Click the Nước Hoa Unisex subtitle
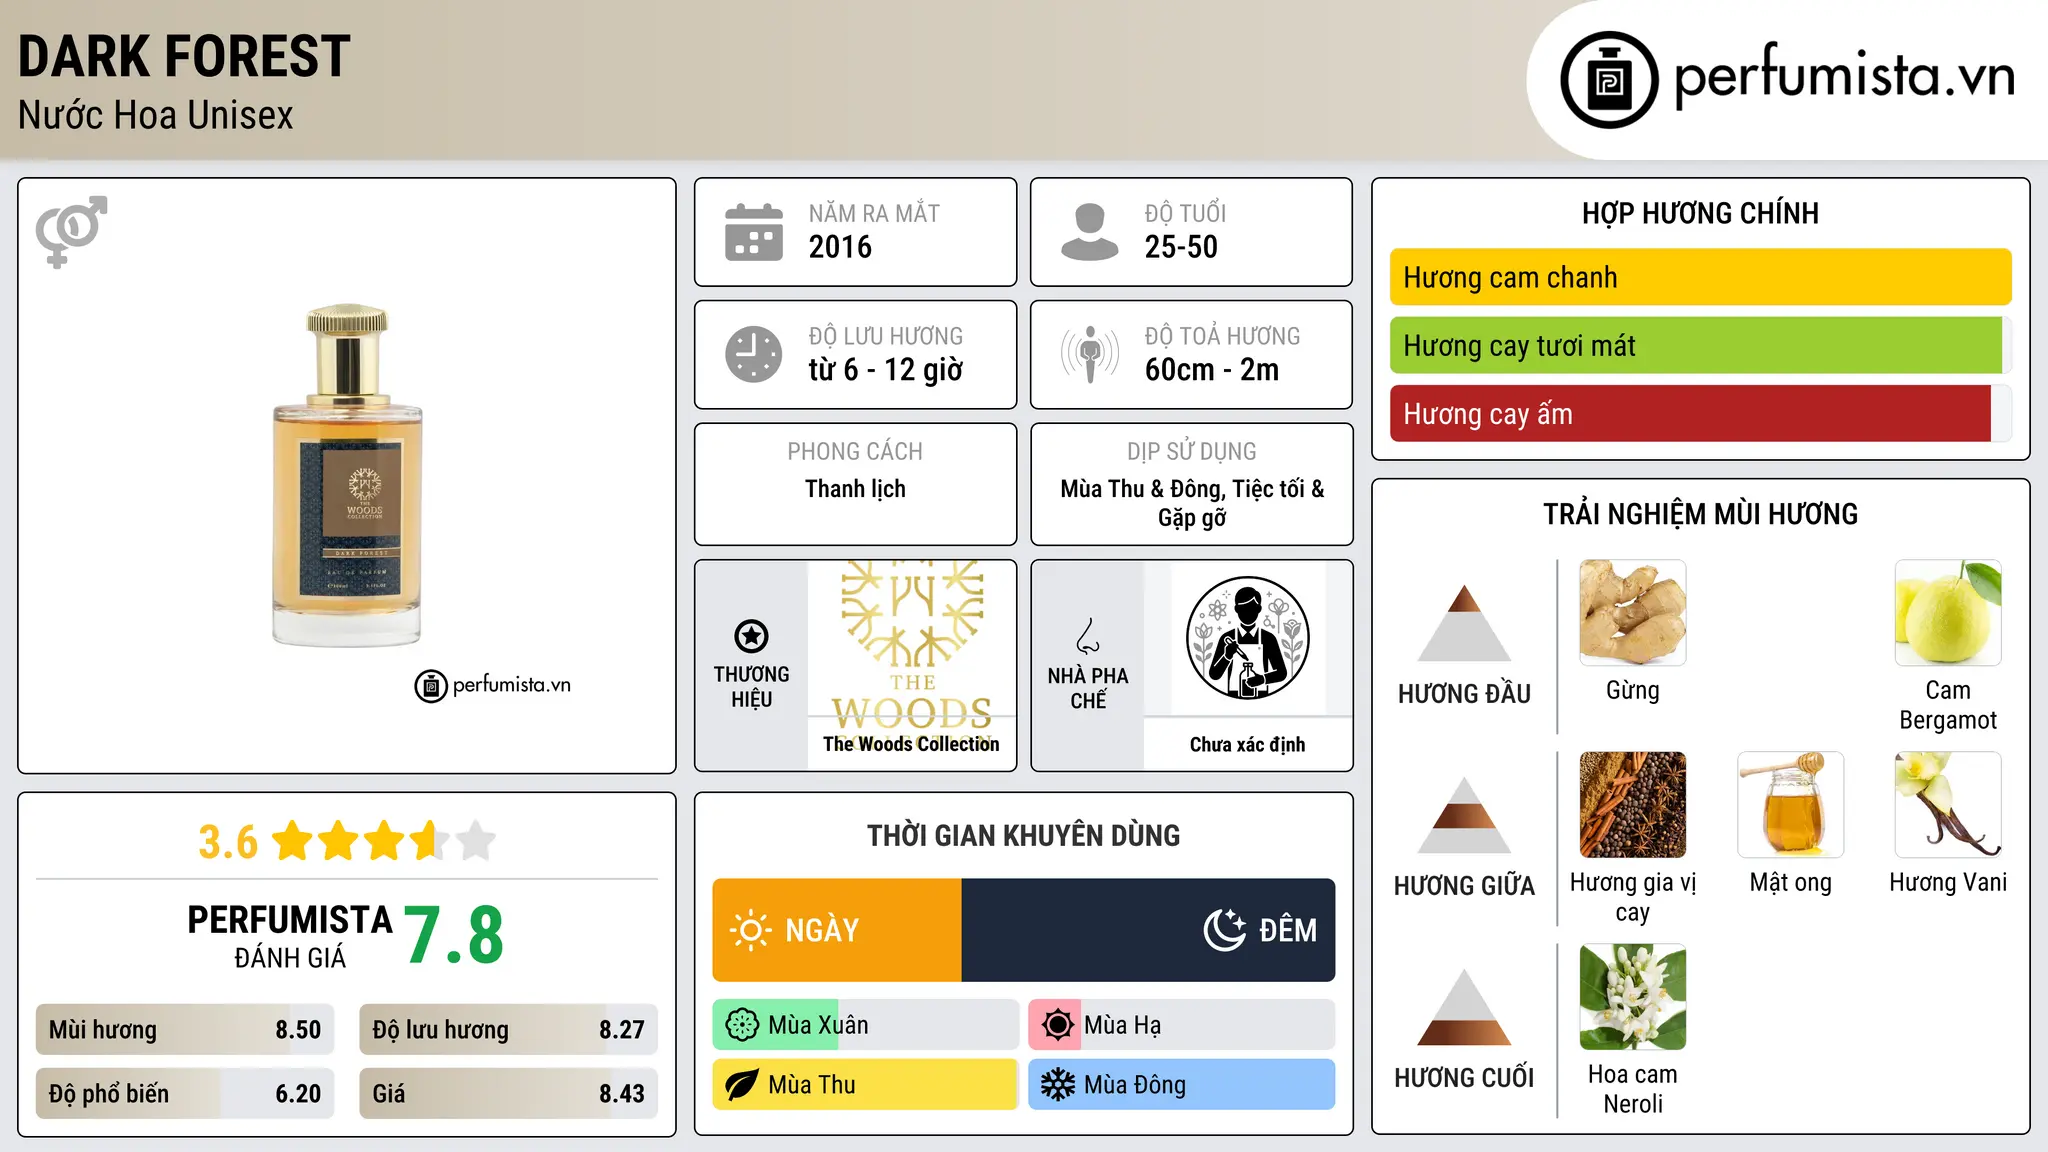The width and height of the screenshot is (2048, 1152). 156,115
